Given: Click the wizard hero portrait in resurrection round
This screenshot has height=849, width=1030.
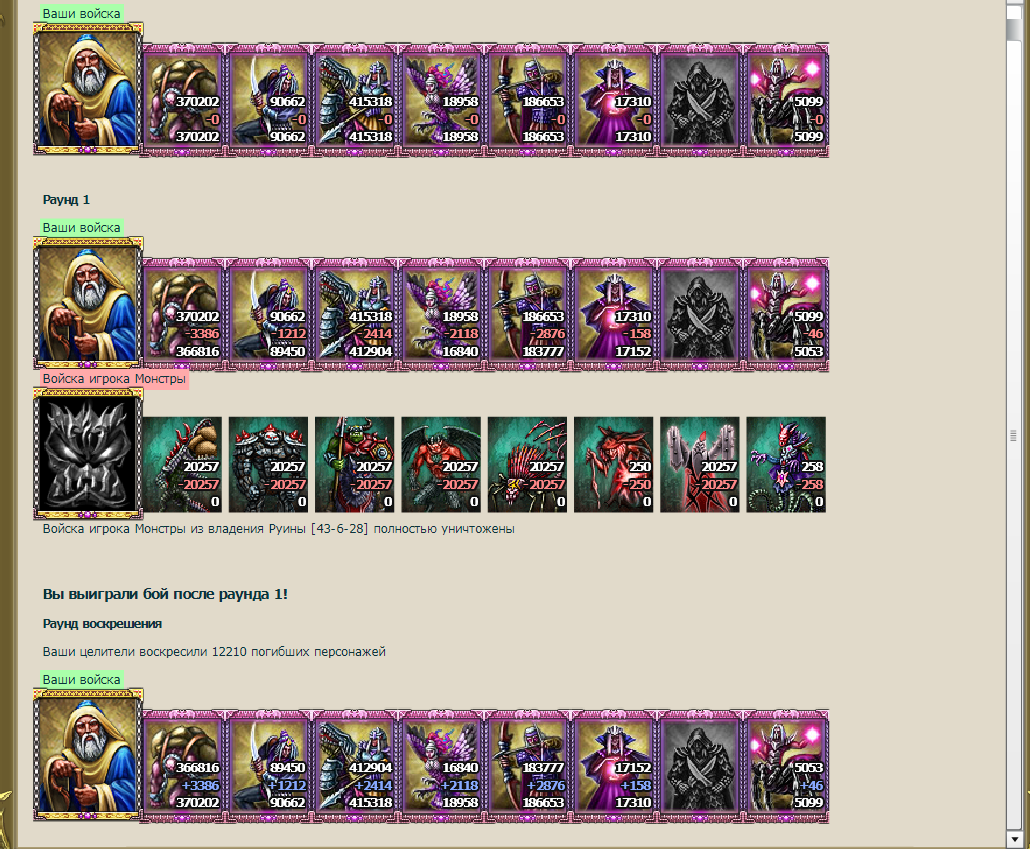Looking at the screenshot, I should 88,754.
